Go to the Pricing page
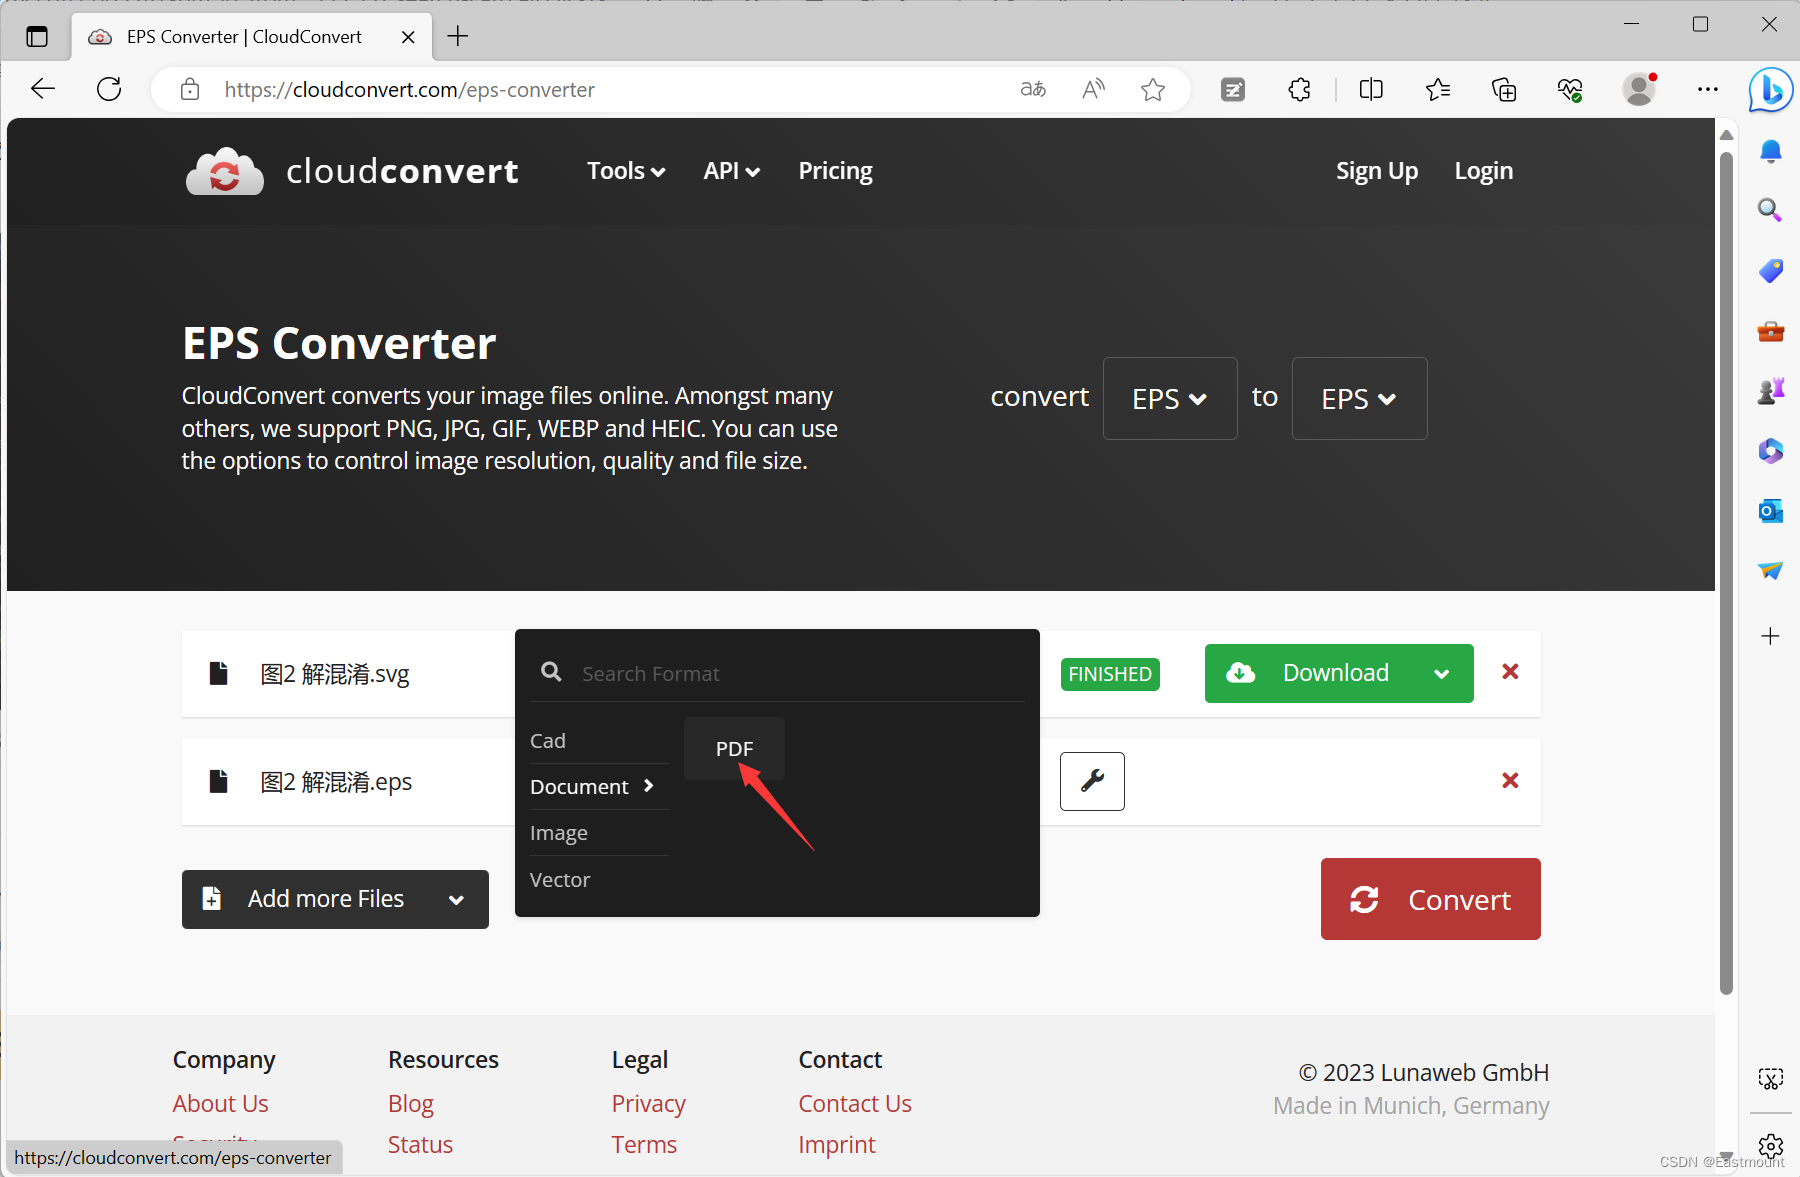Image resolution: width=1800 pixels, height=1177 pixels. point(835,171)
